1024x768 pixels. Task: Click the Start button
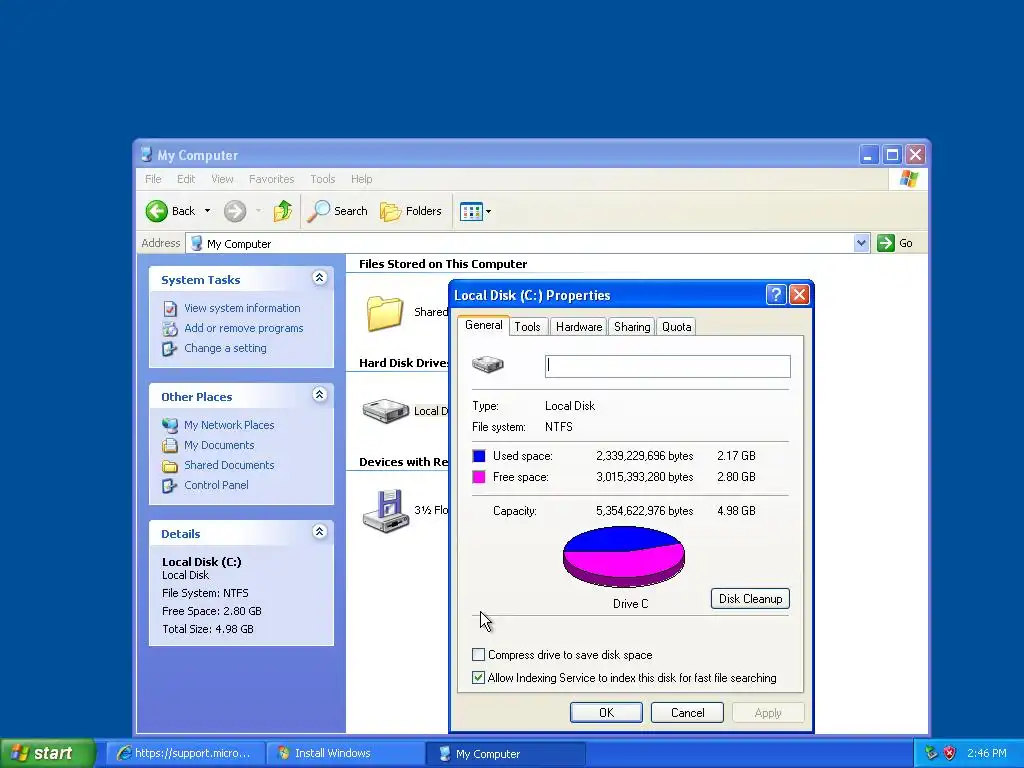(x=47, y=753)
